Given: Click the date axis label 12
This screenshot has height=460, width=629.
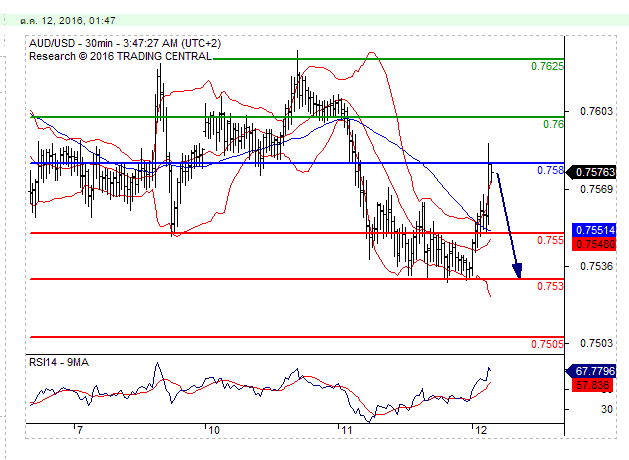Looking at the screenshot, I should point(481,430).
